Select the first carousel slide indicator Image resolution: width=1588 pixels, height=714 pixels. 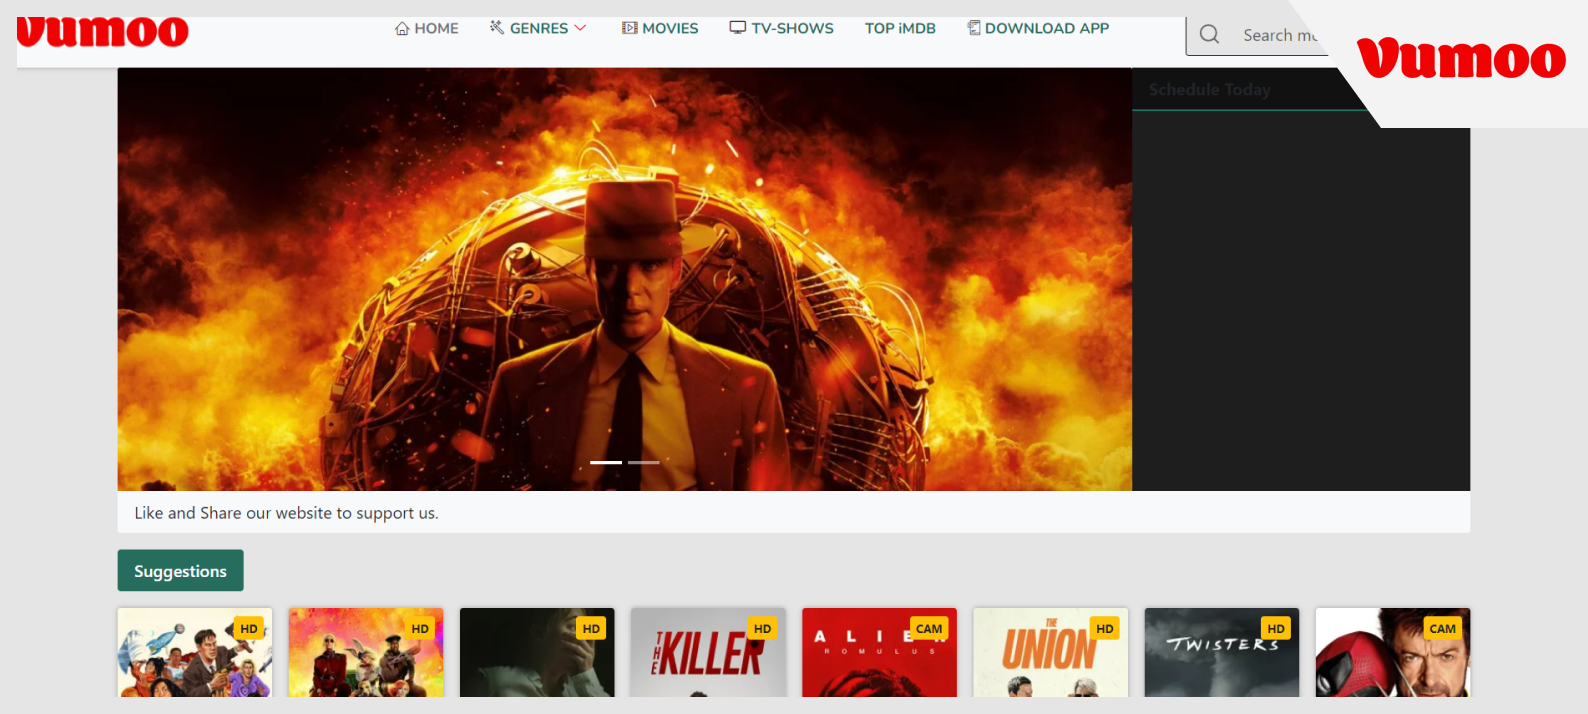(x=606, y=462)
